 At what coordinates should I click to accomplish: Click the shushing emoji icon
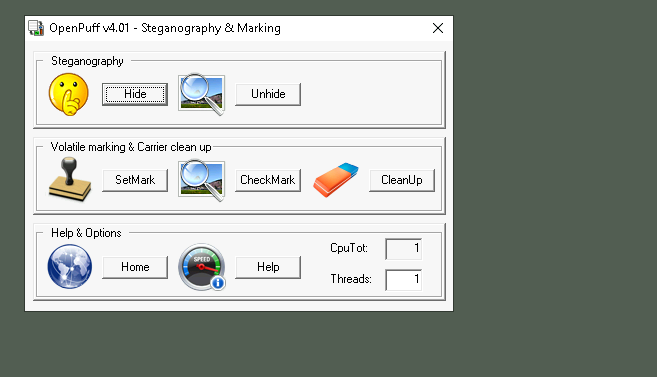click(69, 94)
